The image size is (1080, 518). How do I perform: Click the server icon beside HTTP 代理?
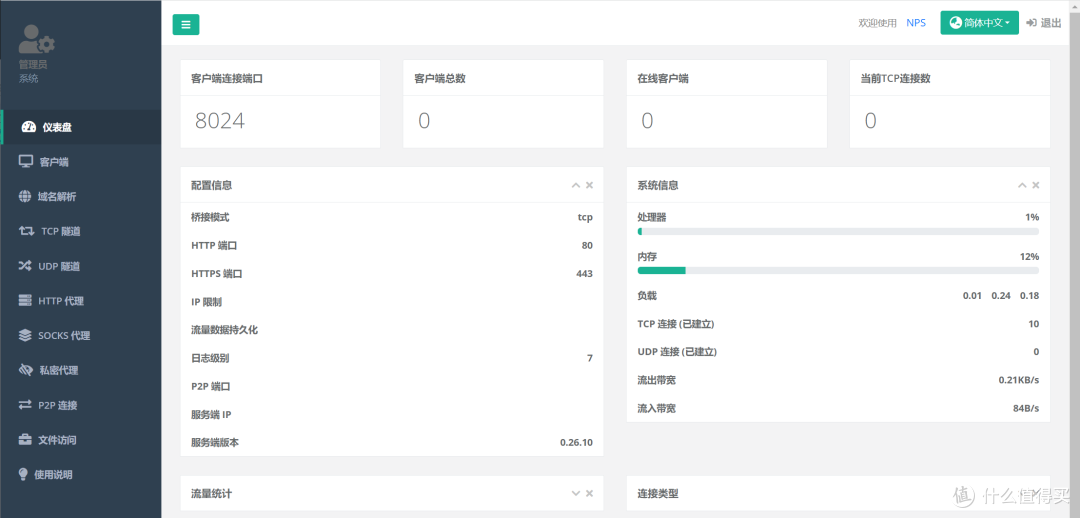click(25, 300)
